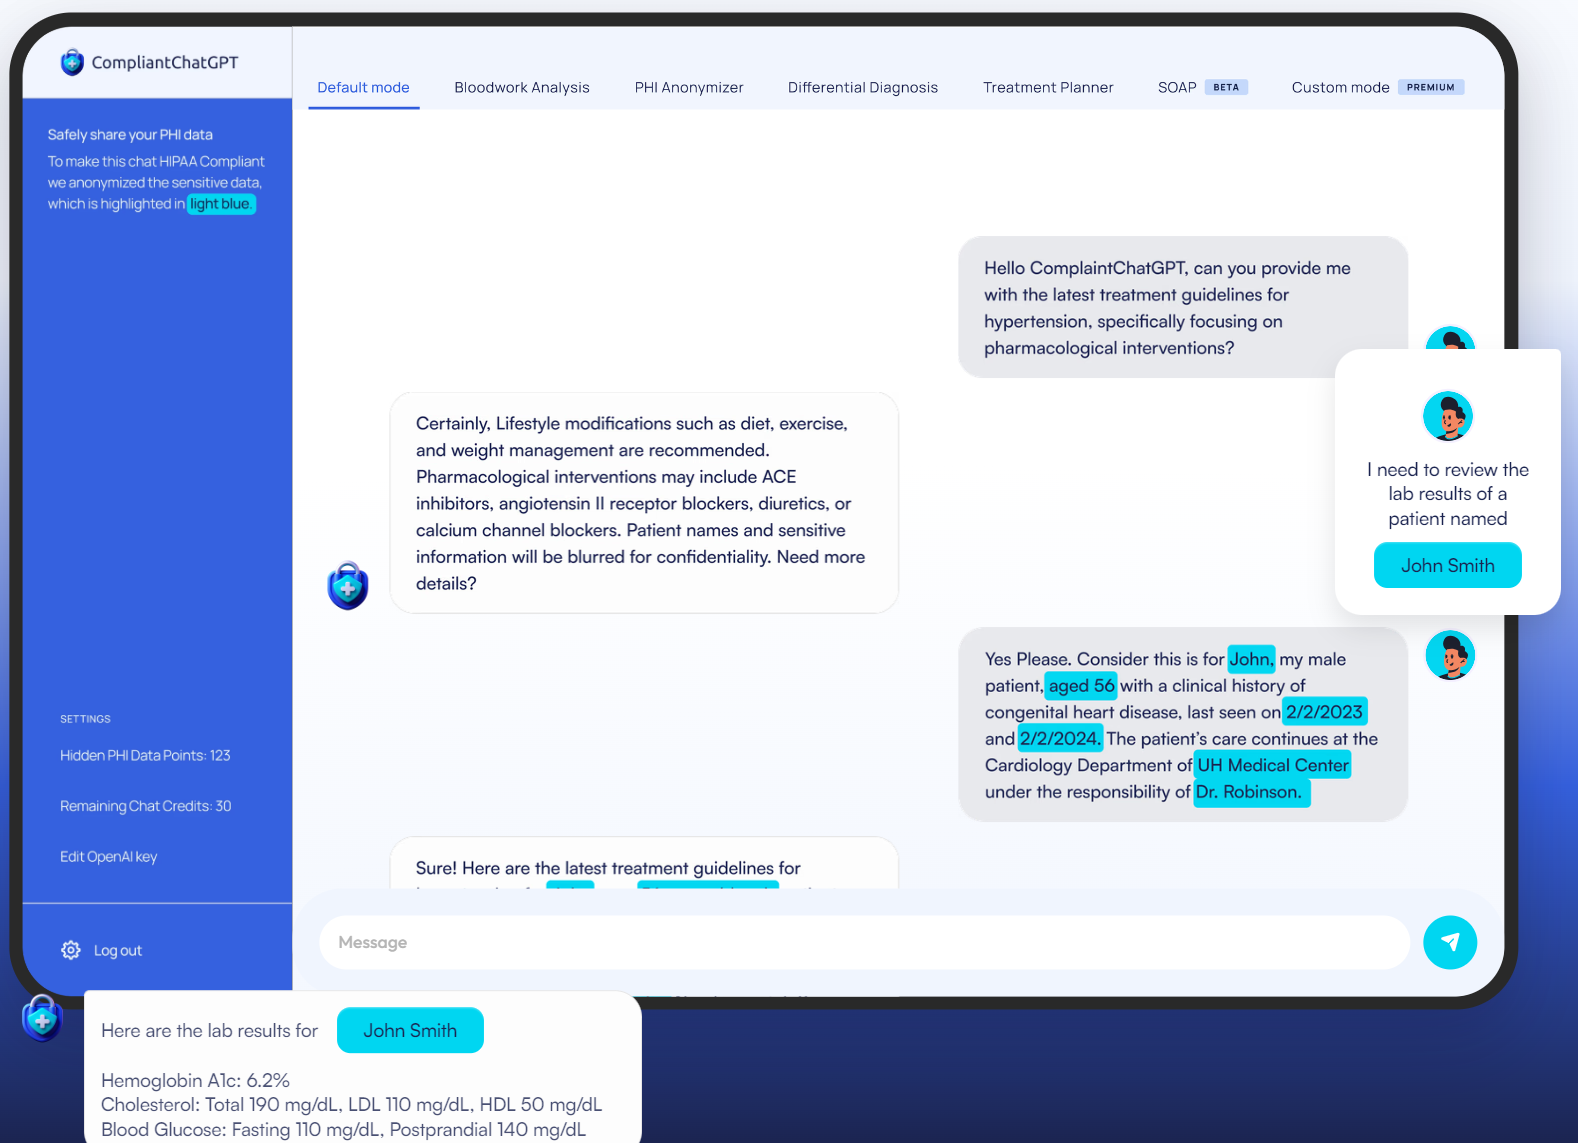Click highlighted date 2/2/2024
Screen dimensions: 1578x1143
(x=1060, y=738)
